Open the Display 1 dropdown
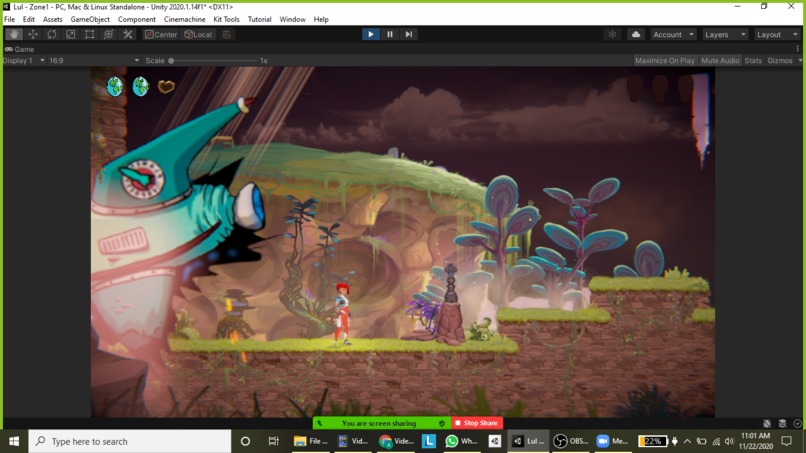Viewport: 806px width, 453px height. tap(23, 61)
